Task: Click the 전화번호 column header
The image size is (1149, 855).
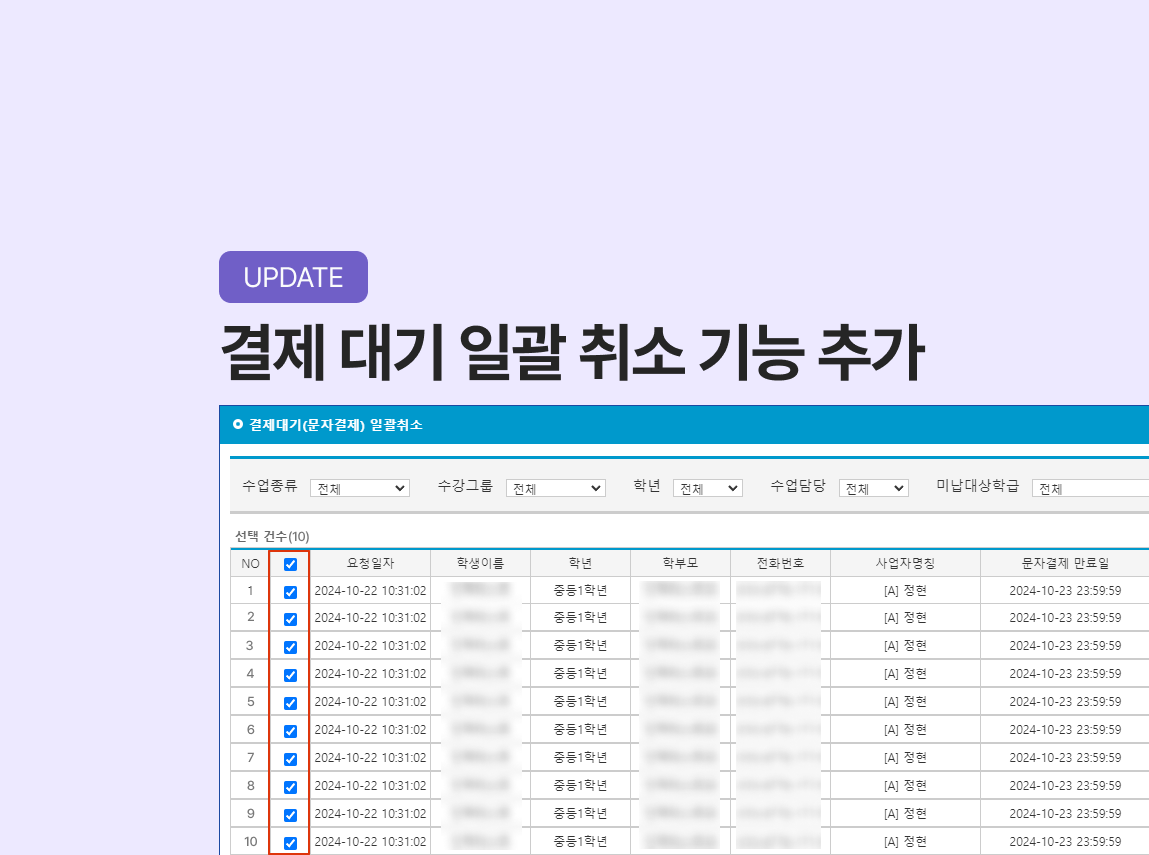Action: (780, 563)
